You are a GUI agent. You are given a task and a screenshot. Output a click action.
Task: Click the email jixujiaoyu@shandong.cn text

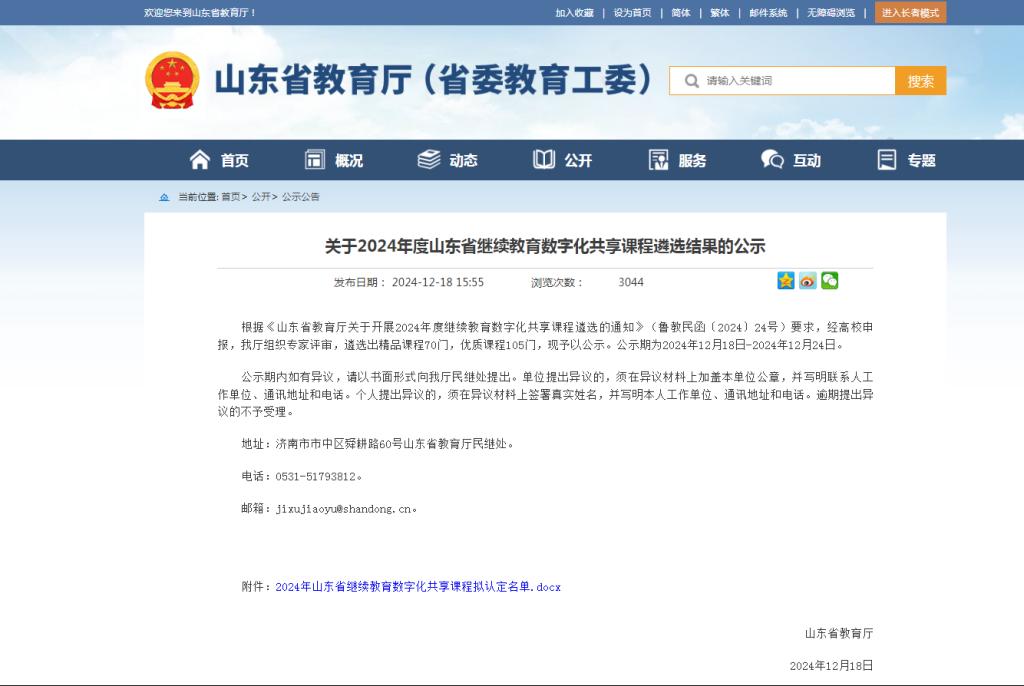(343, 509)
